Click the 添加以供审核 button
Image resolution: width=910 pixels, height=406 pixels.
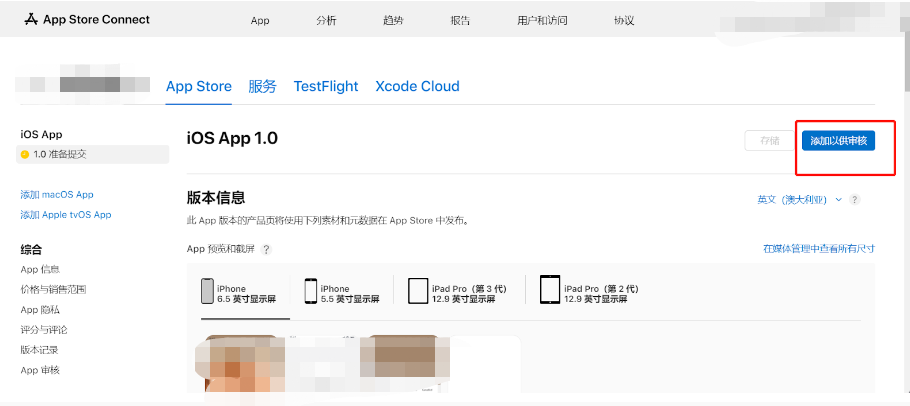pyautogui.click(x=838, y=141)
